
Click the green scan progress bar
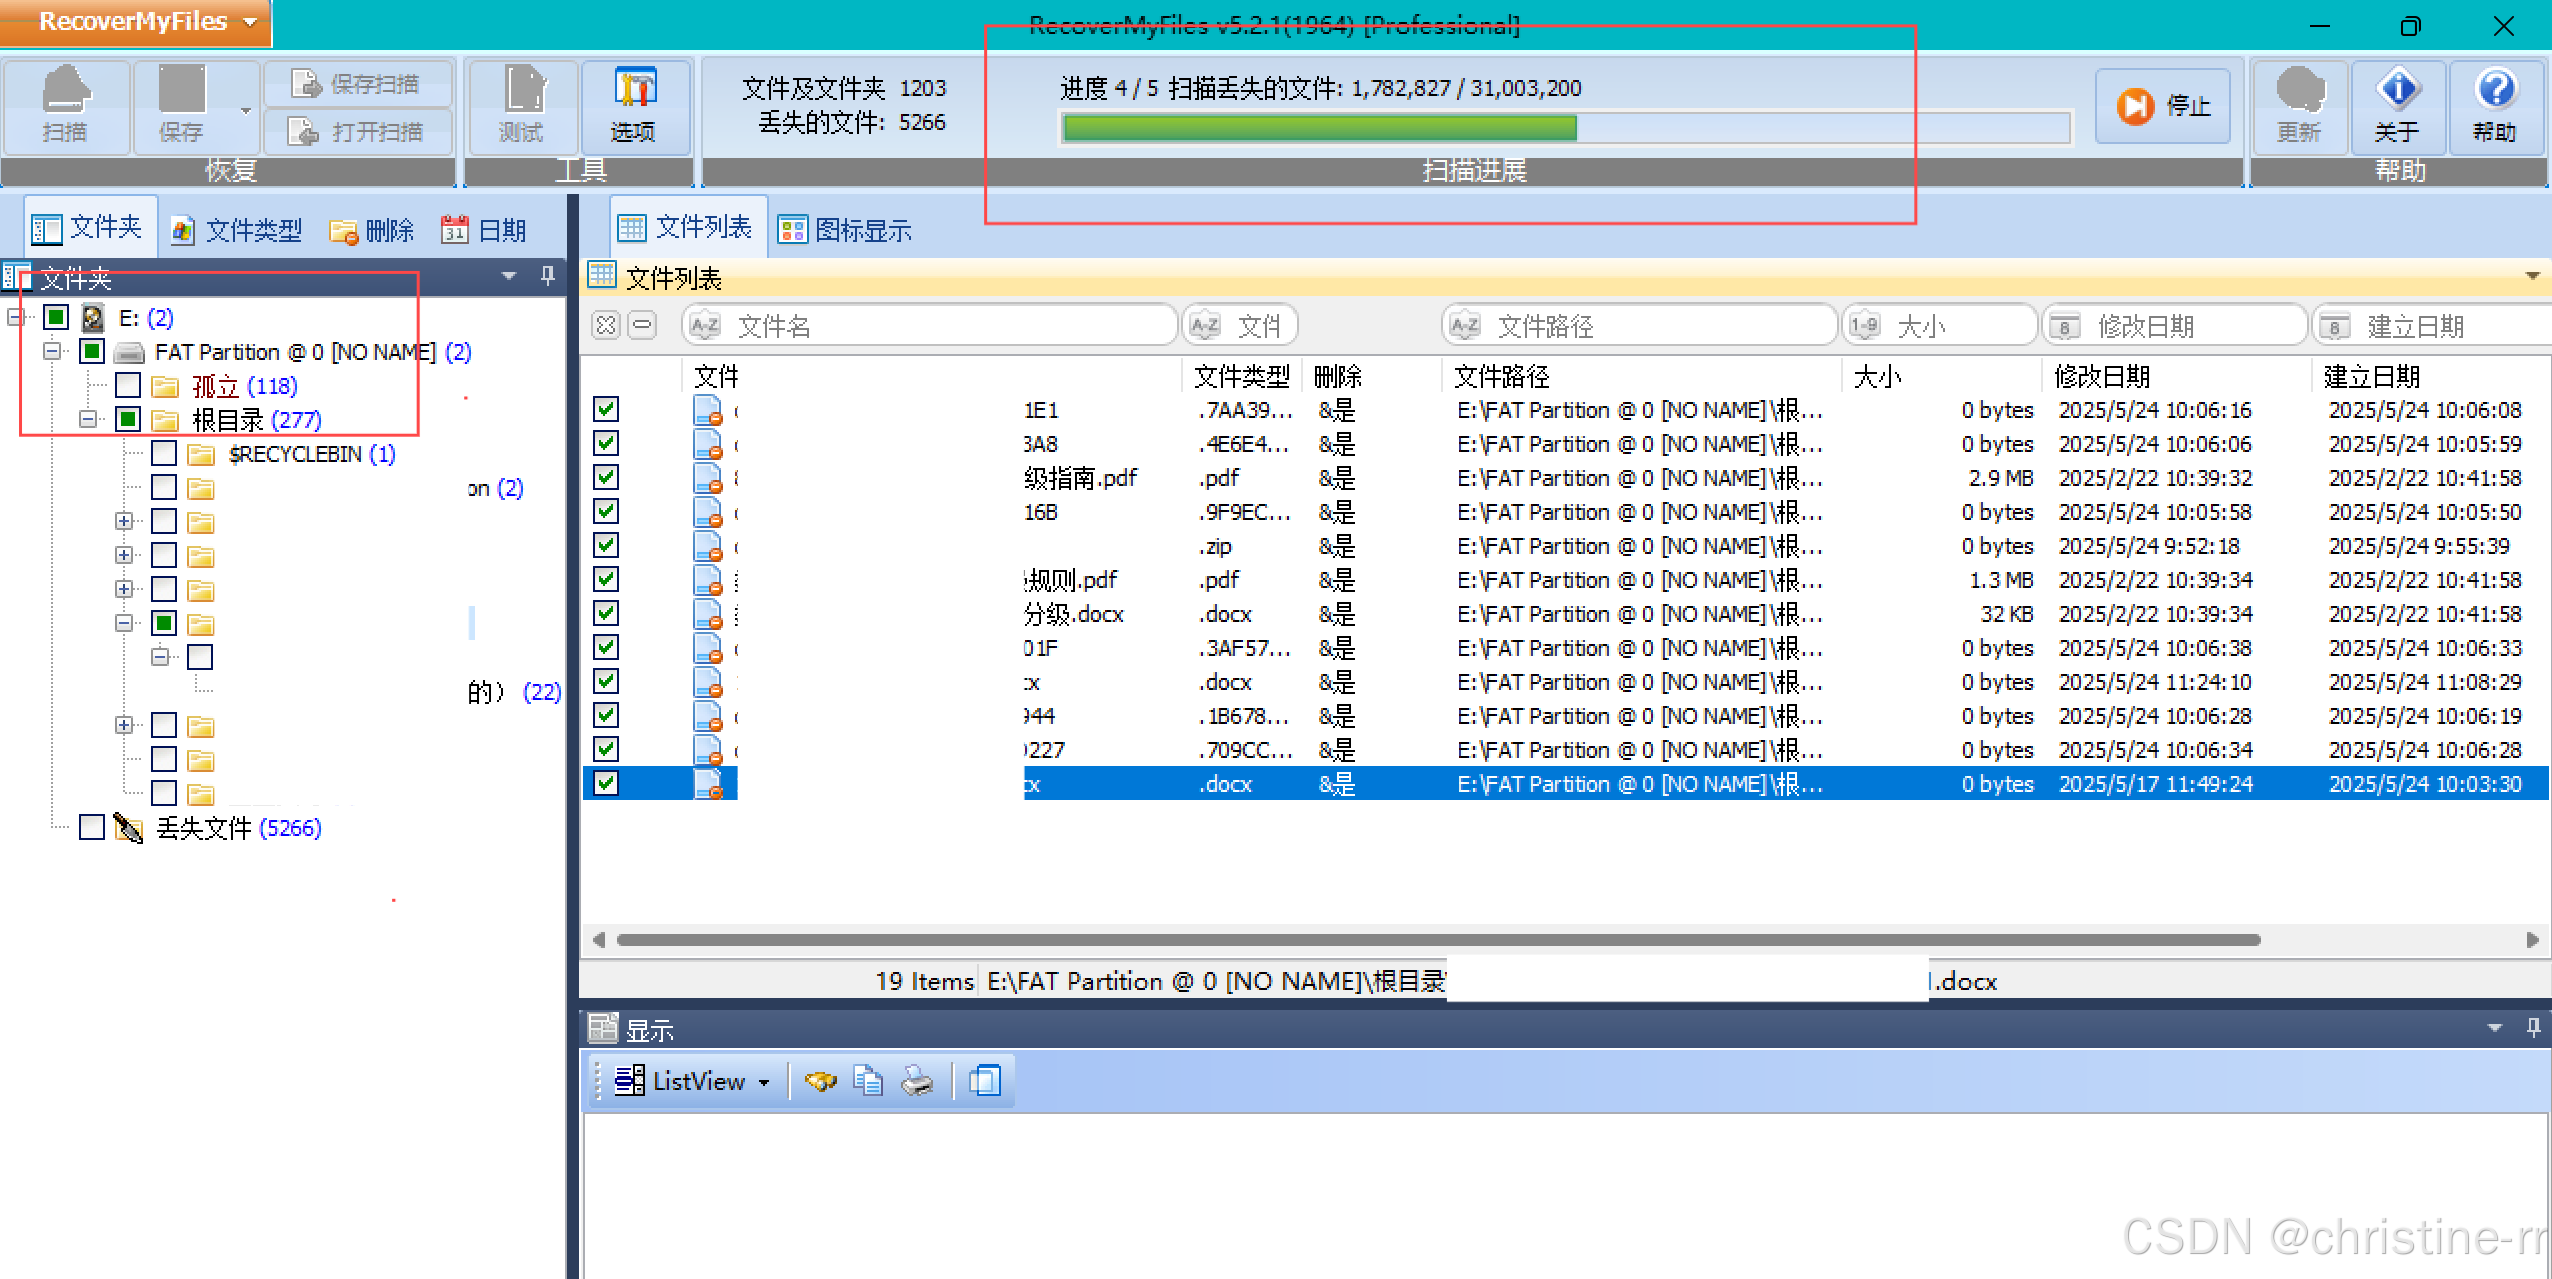pyautogui.click(x=1319, y=128)
